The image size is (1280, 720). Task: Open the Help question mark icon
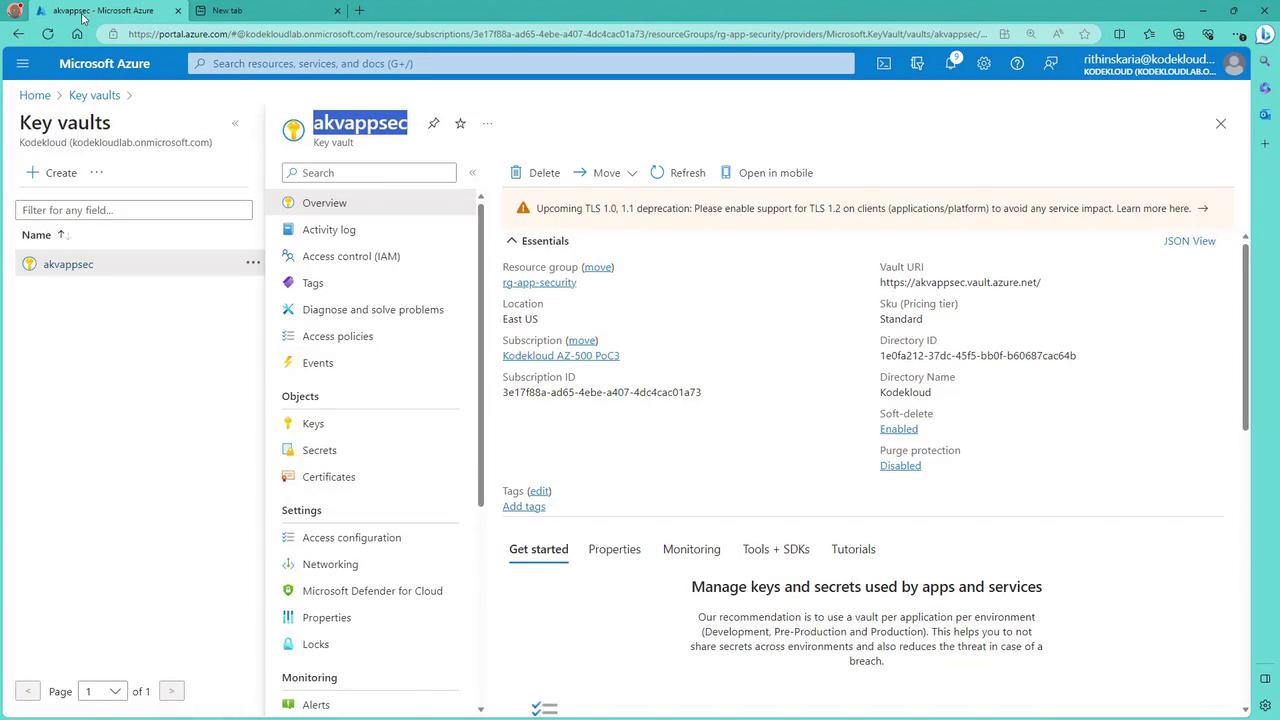[x=1017, y=63]
